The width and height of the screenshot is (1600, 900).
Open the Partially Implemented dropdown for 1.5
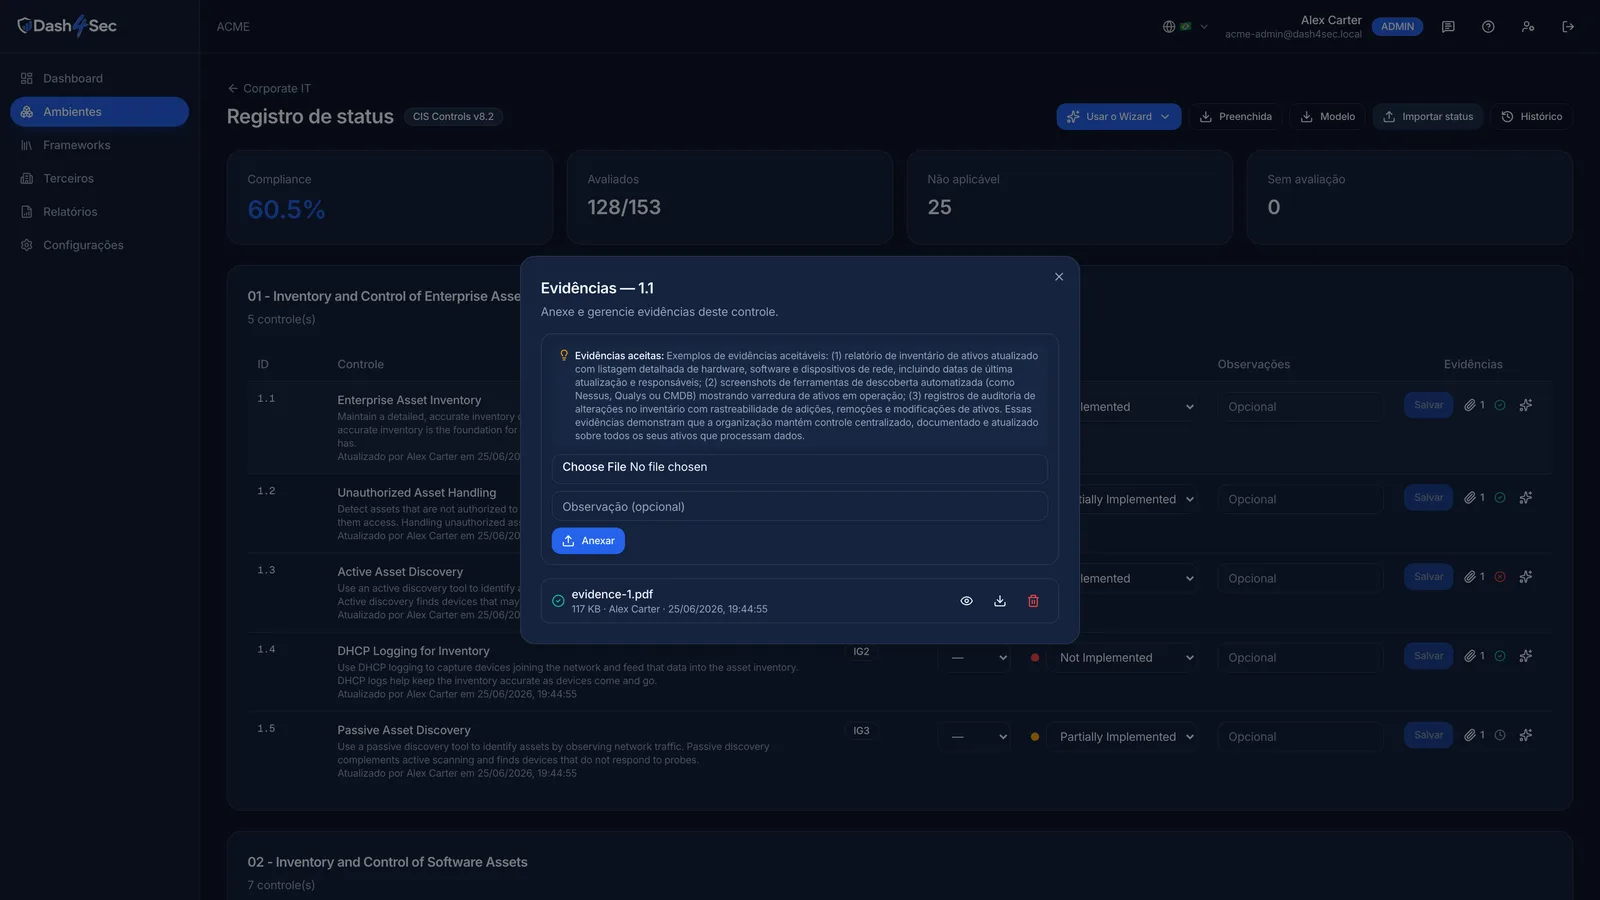coord(1123,737)
